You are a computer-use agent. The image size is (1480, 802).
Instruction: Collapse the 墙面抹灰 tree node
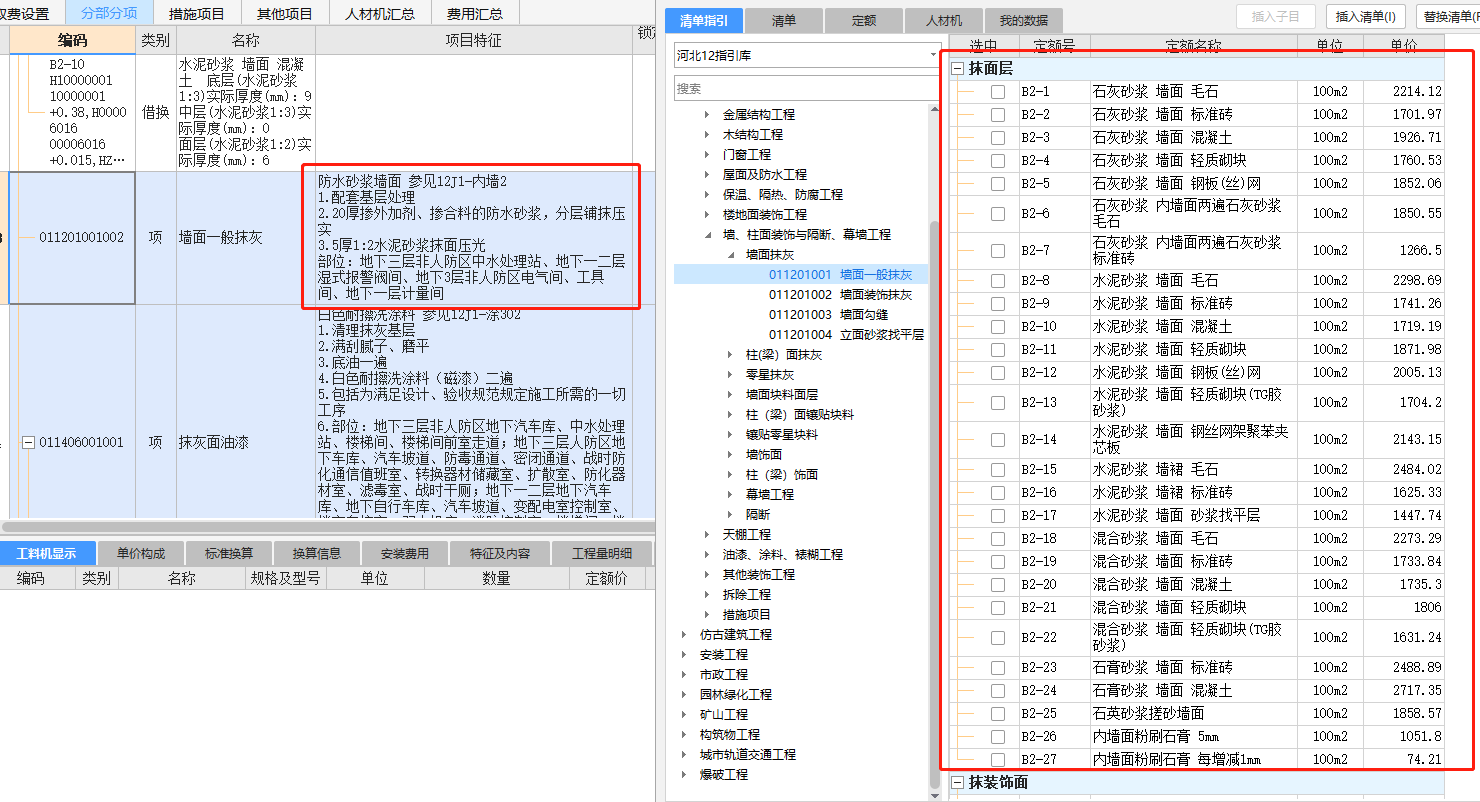(x=732, y=255)
